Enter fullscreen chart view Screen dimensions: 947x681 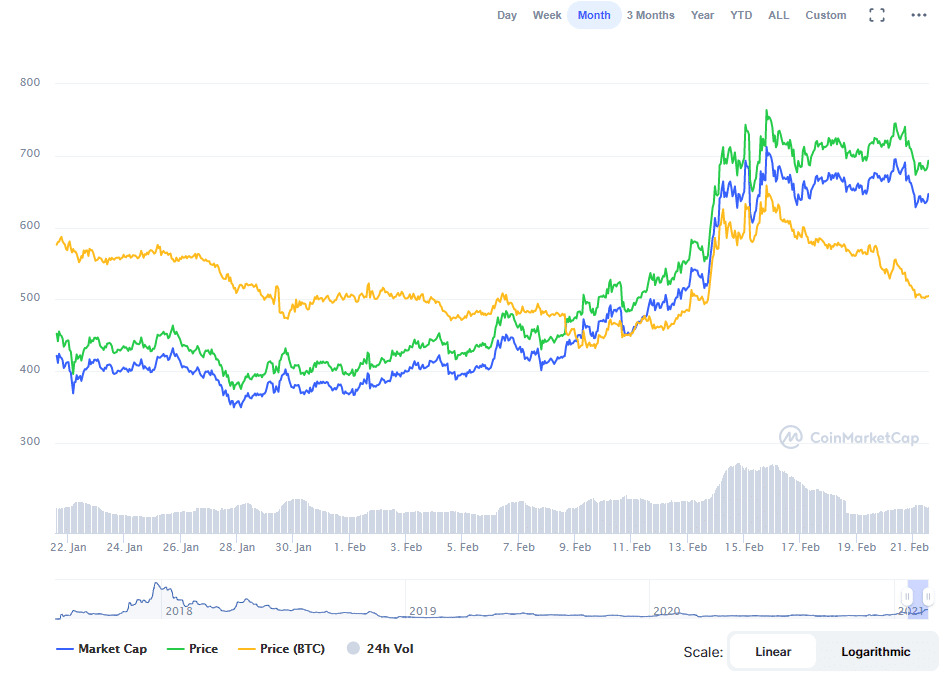[x=877, y=15]
